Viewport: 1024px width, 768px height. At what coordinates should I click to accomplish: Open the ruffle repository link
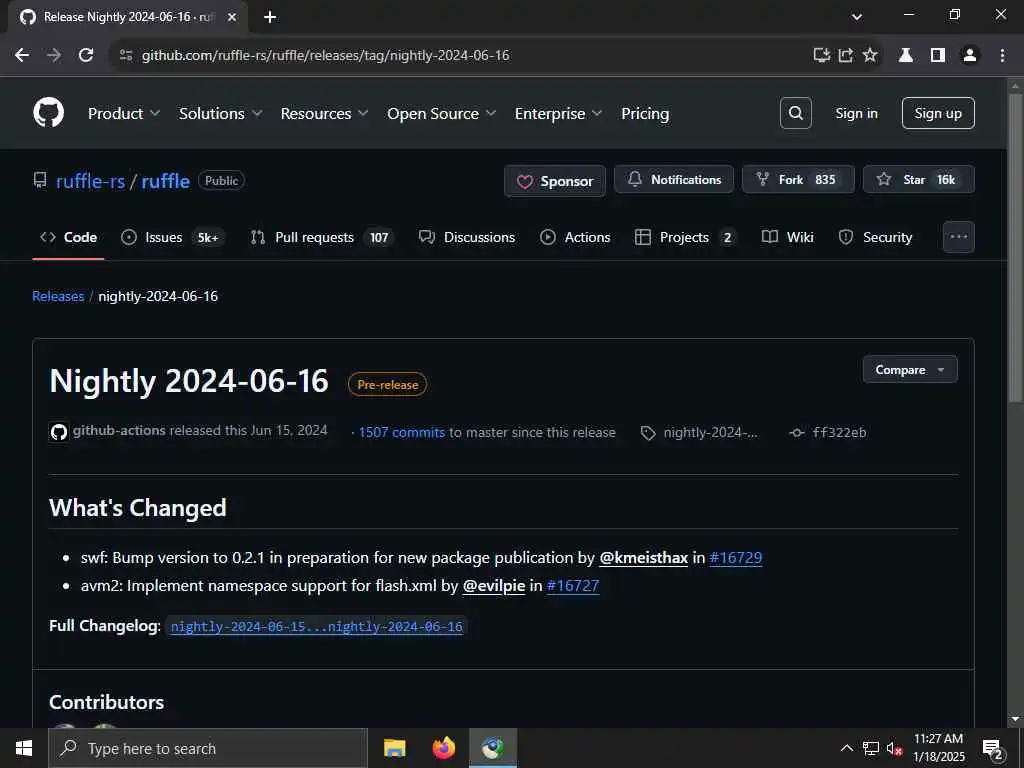point(165,181)
